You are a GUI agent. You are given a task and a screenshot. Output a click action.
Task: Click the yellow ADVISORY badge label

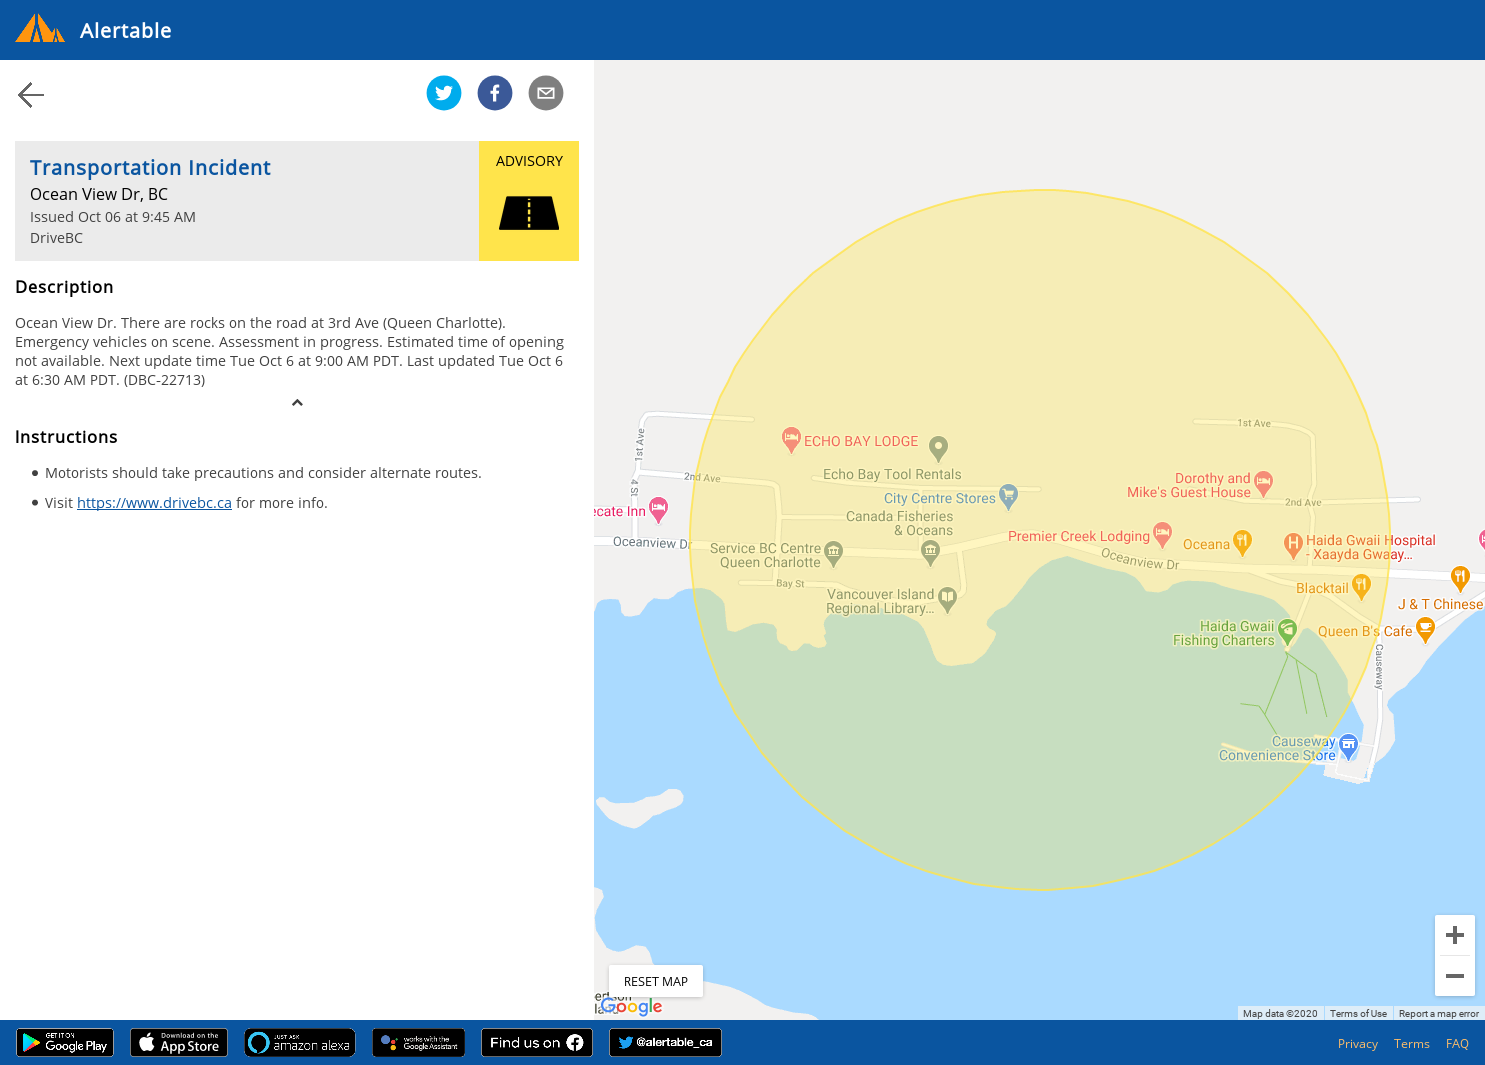pos(529,161)
